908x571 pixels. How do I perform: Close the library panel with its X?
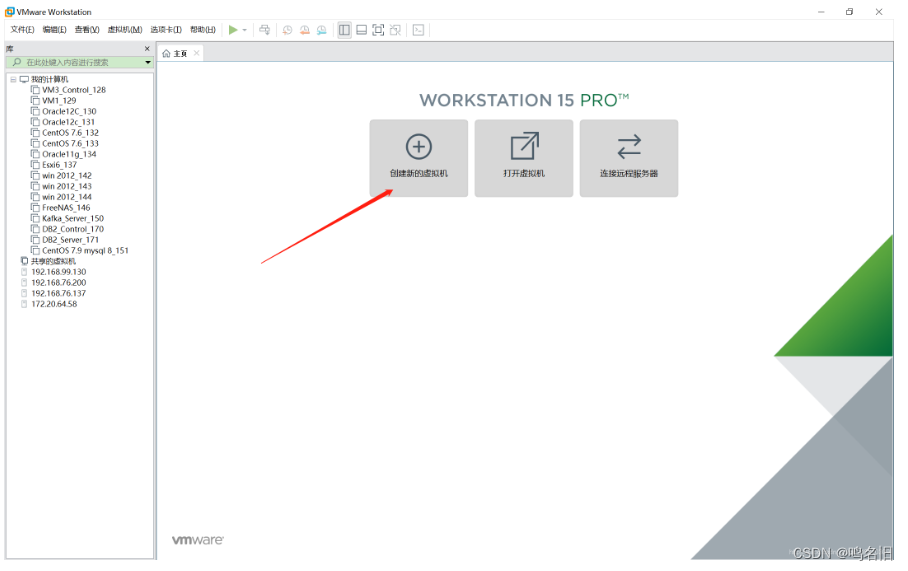147,49
